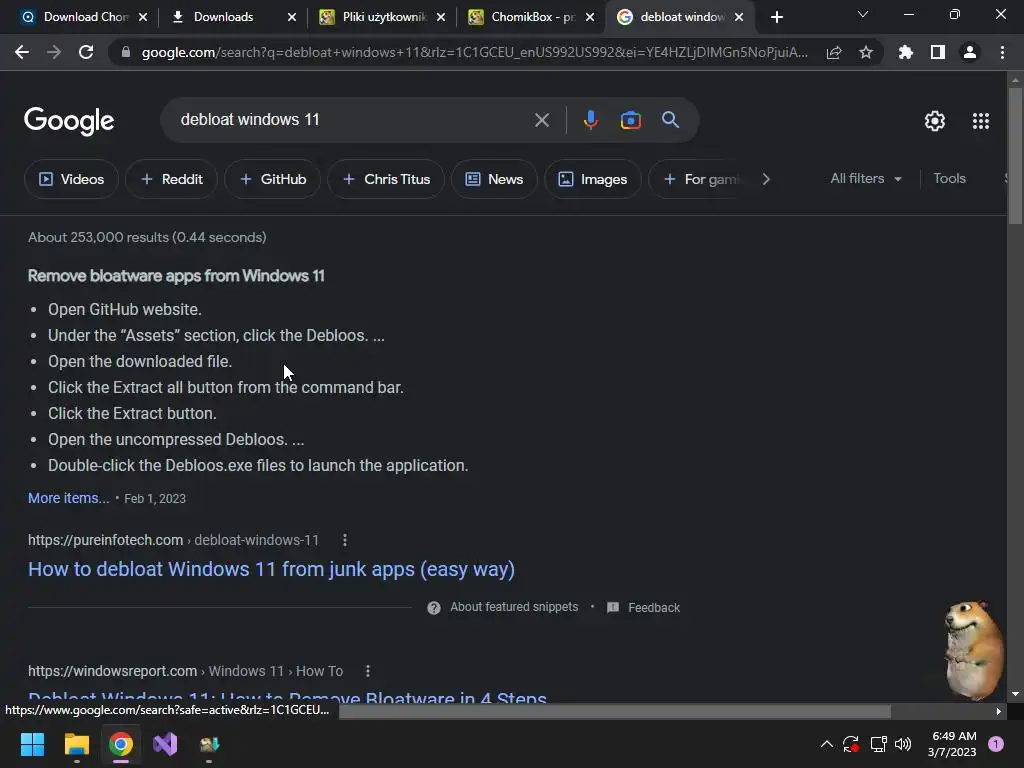
Task: Open more options for pureinfotech result
Action: coord(345,540)
